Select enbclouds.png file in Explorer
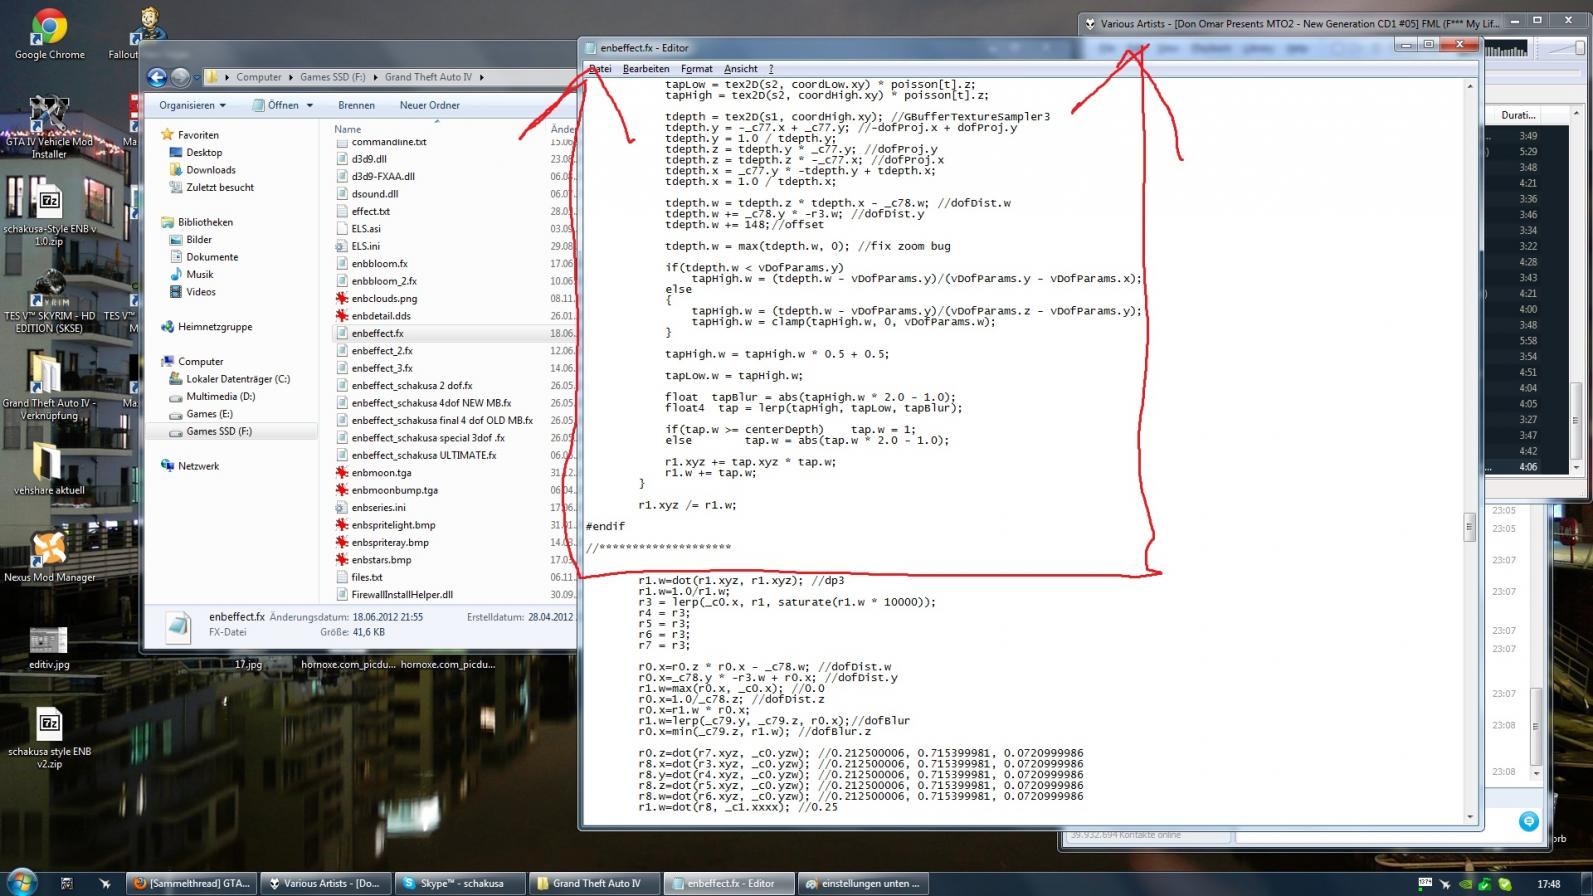 coord(384,298)
